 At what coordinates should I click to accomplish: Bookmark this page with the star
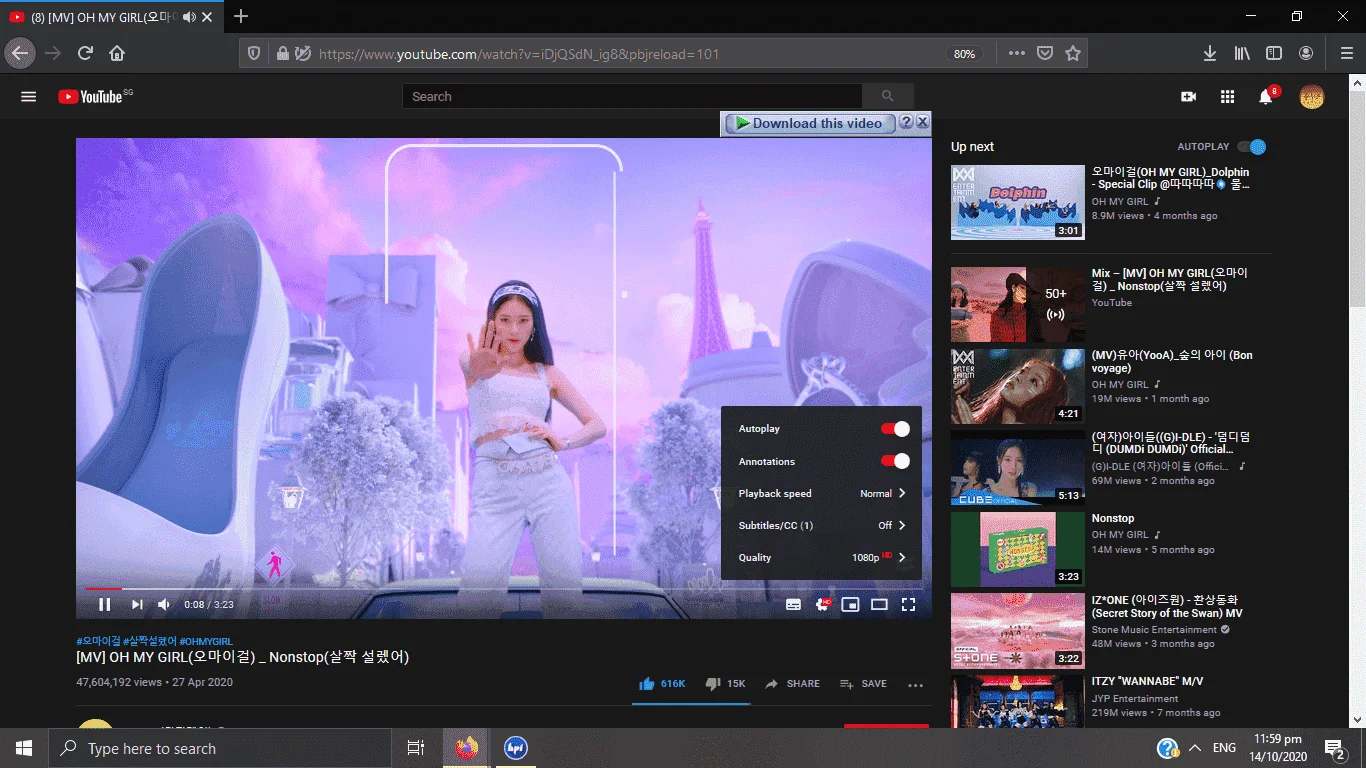pyautogui.click(x=1073, y=53)
